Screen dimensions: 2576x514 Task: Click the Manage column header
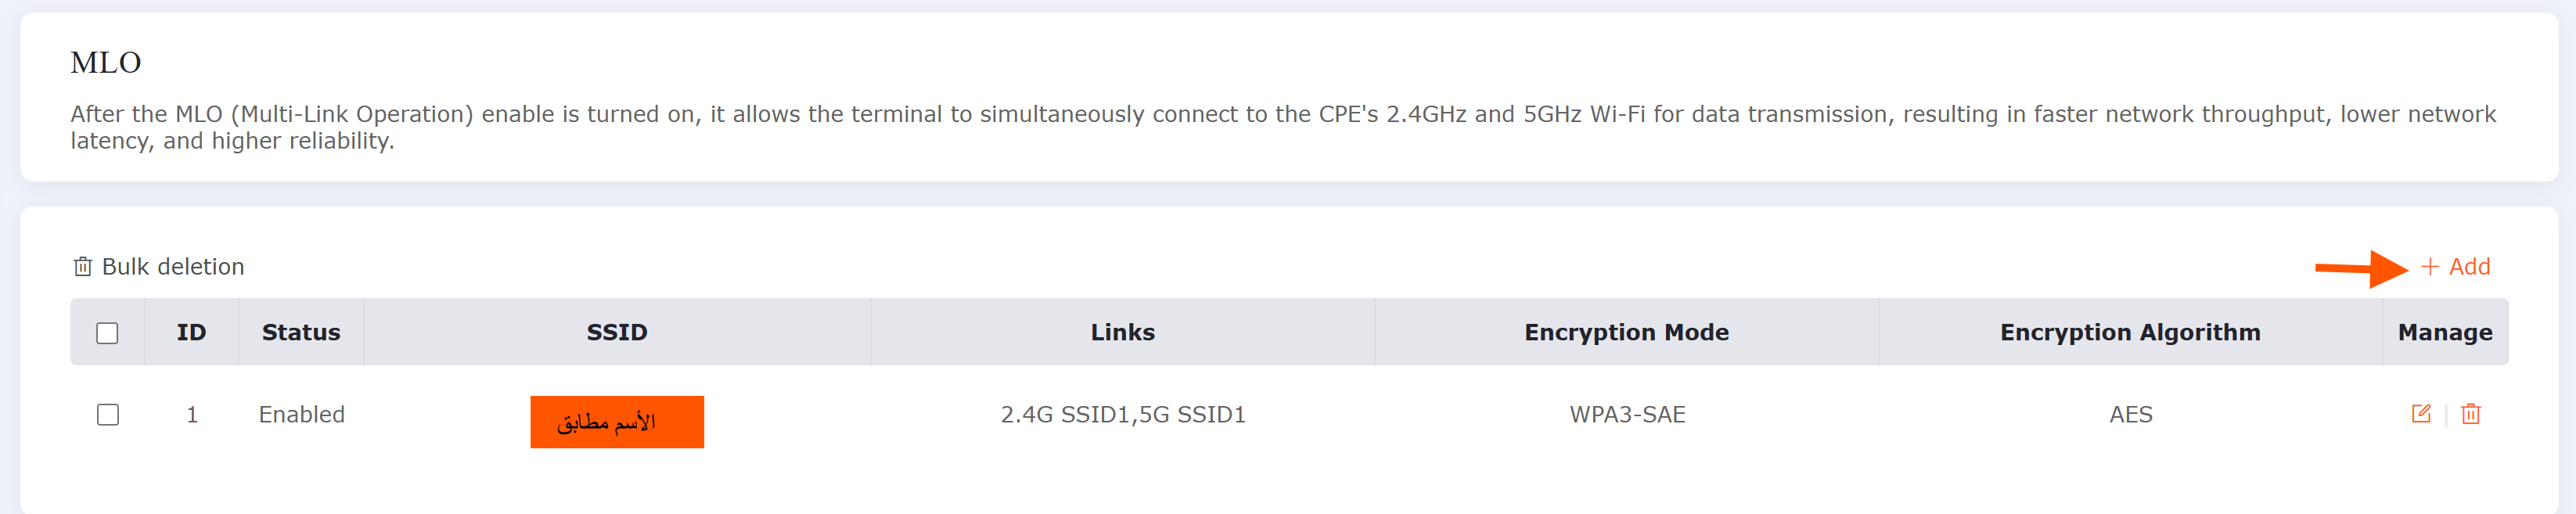coord(2444,332)
